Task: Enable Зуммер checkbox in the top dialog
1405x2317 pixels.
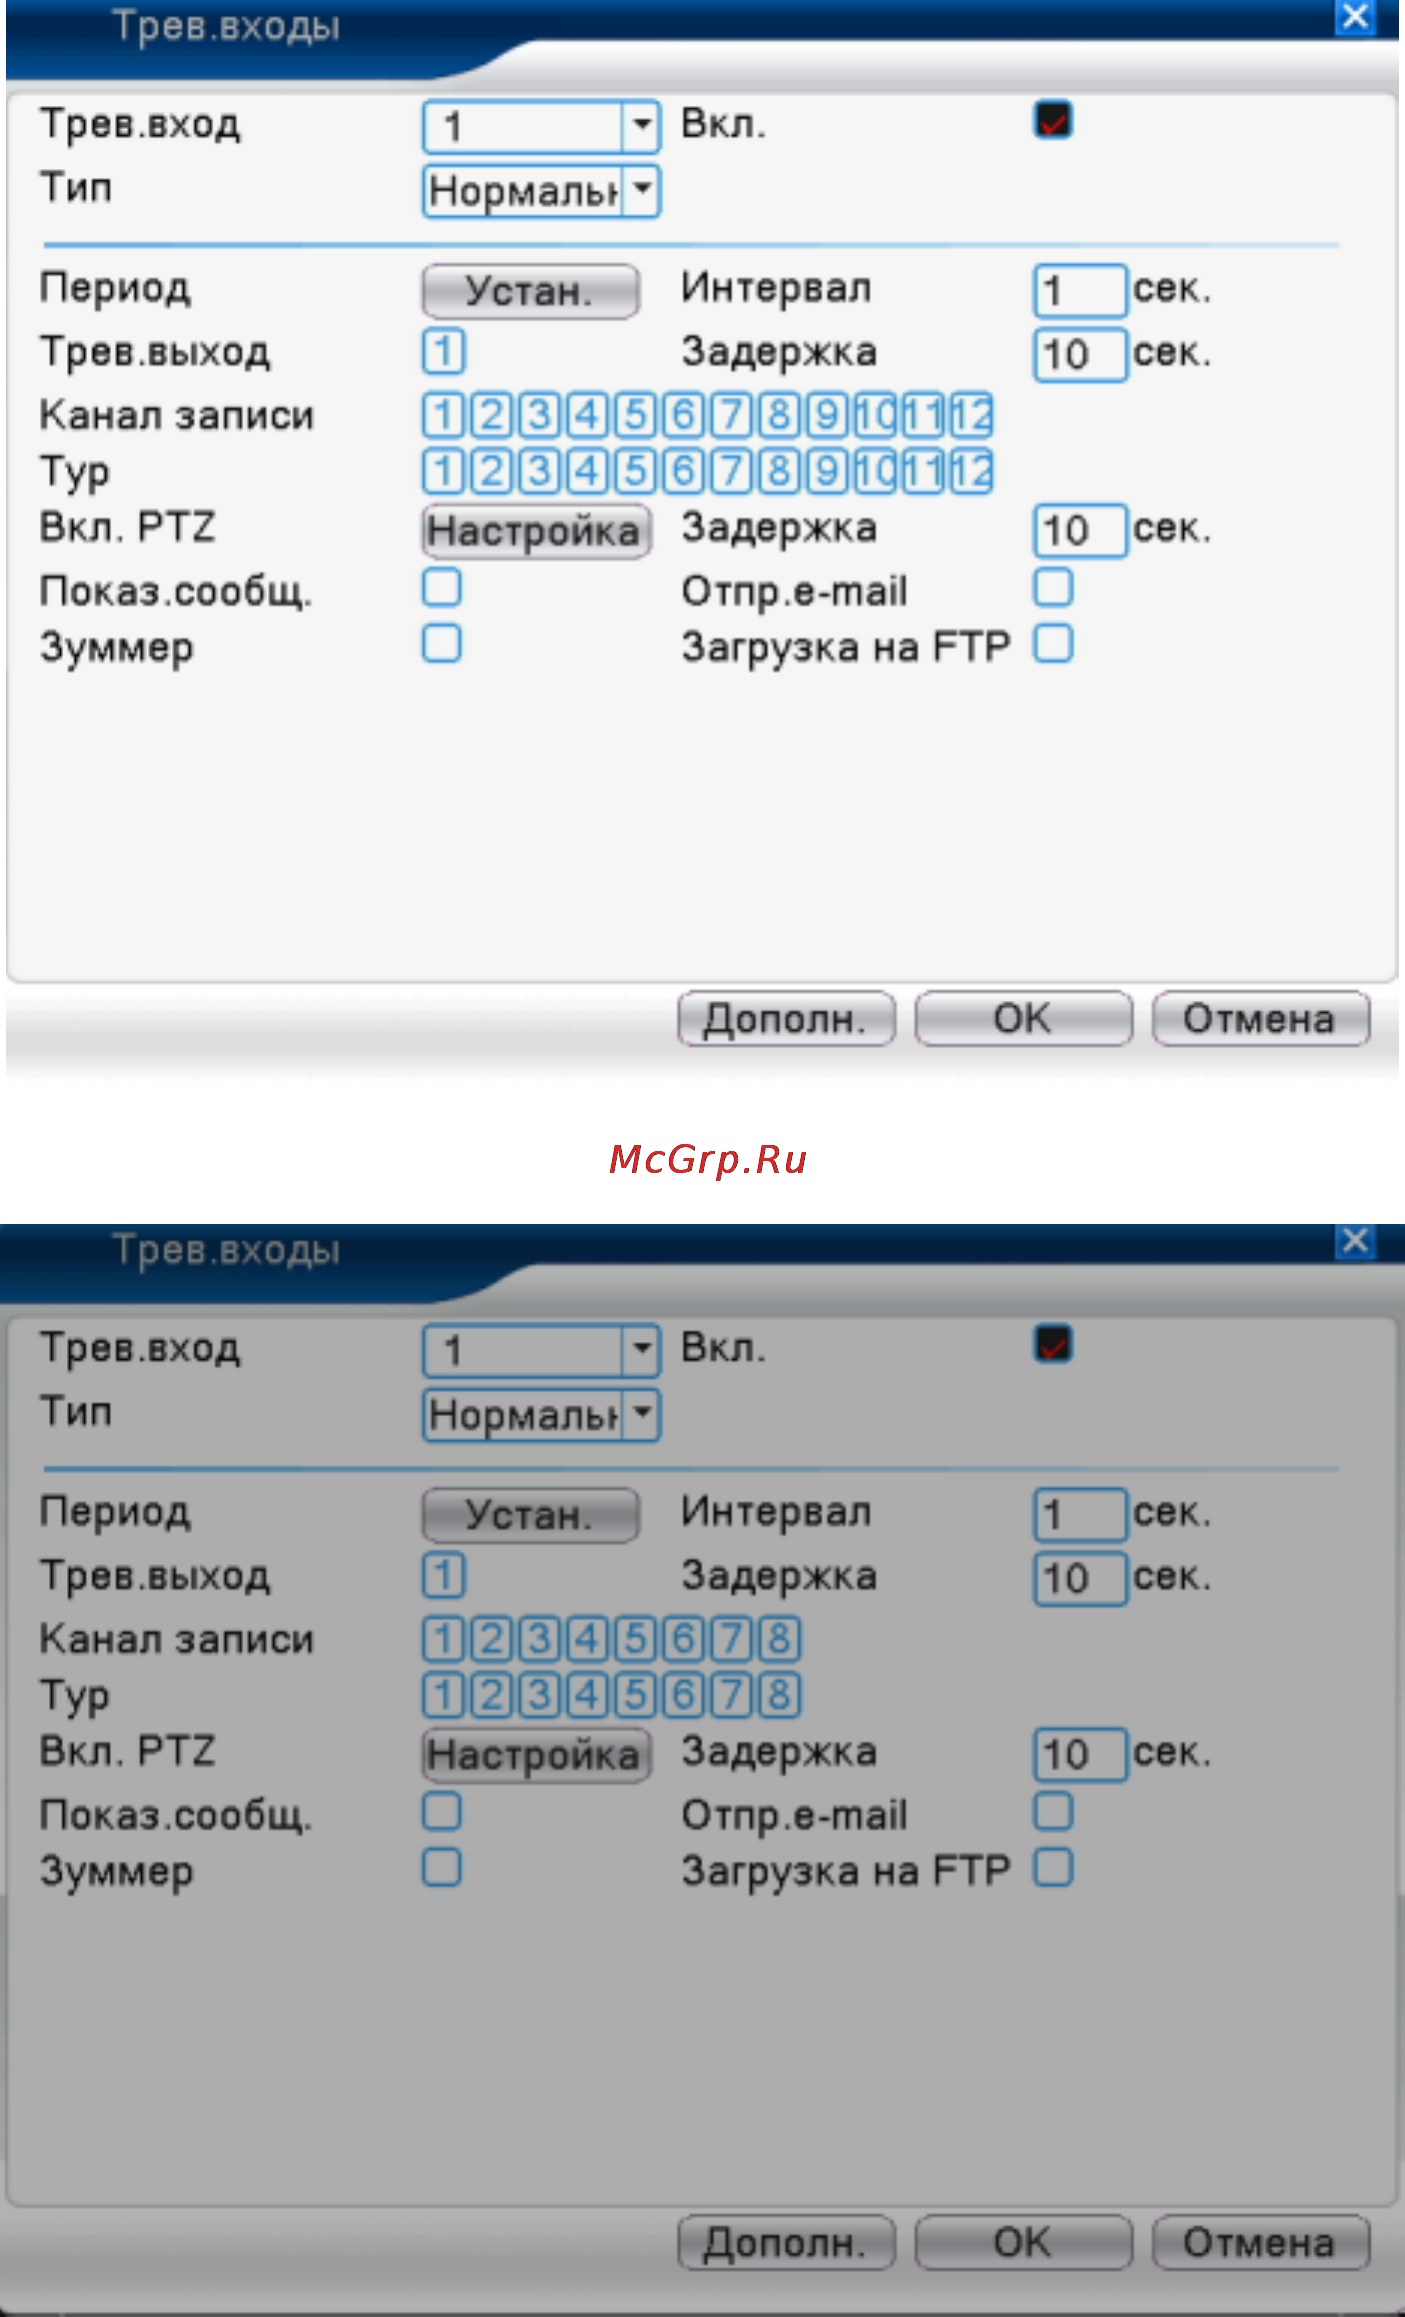Action: coord(442,644)
